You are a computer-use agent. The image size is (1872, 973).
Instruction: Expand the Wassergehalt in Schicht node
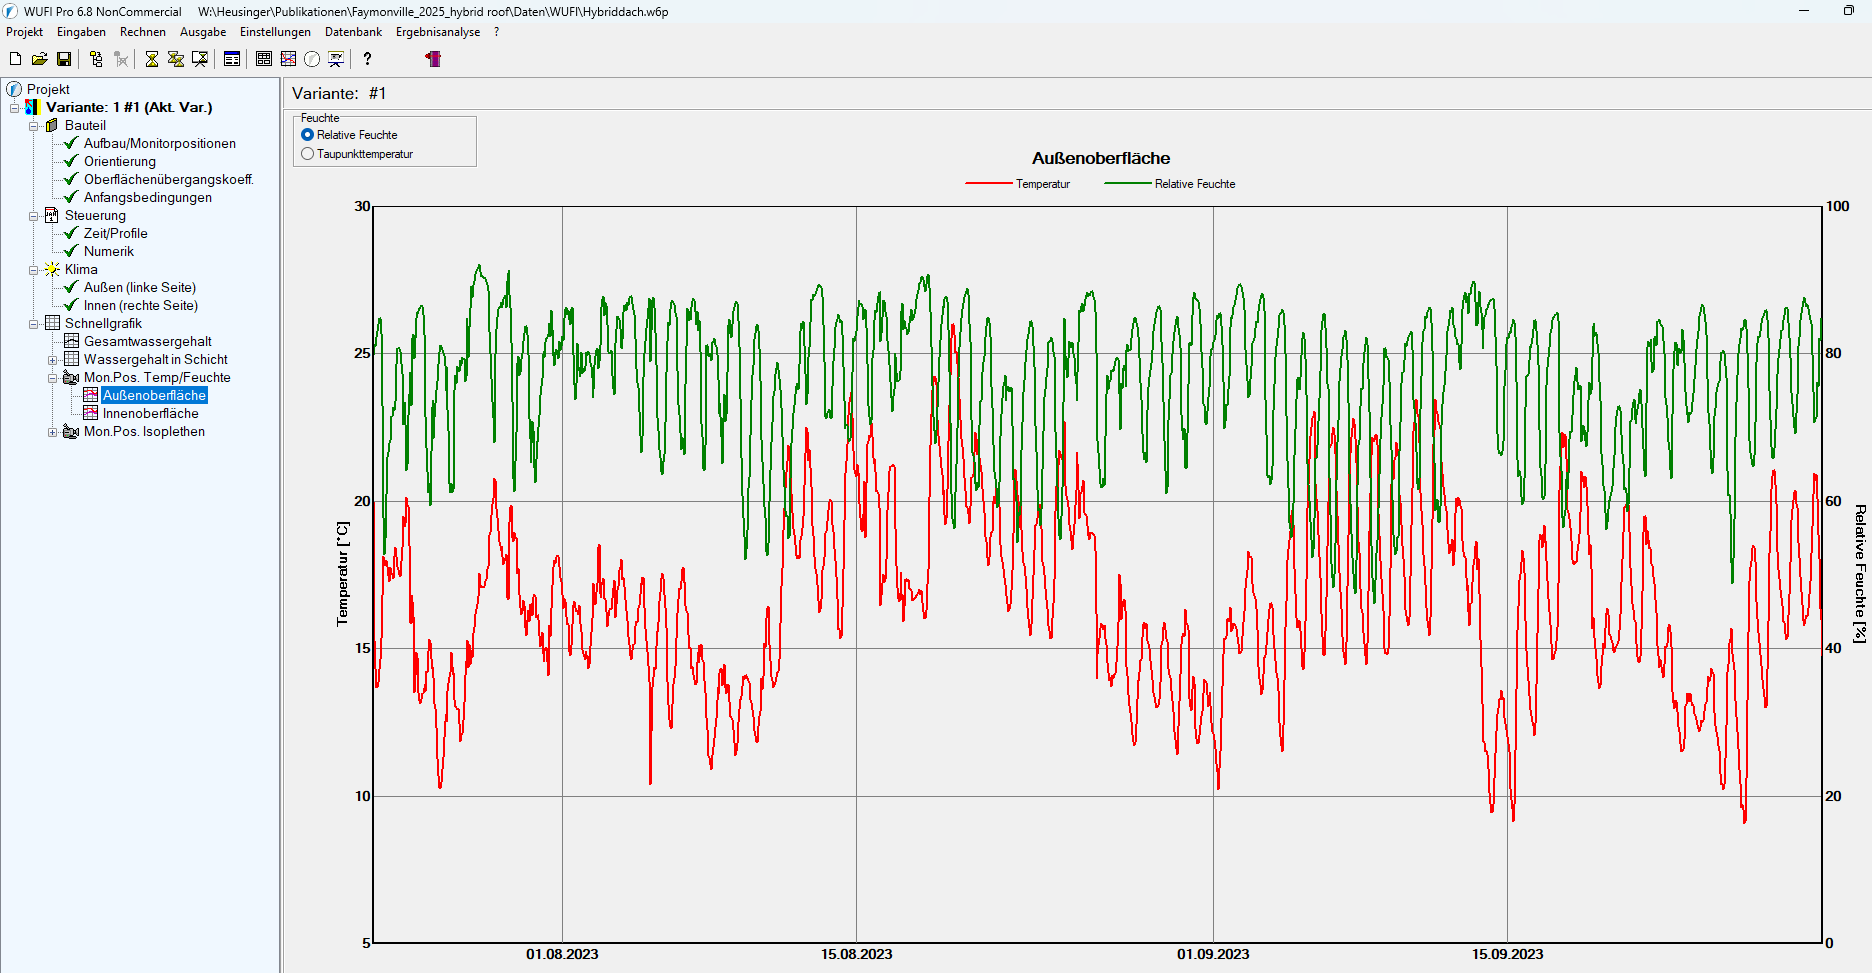click(x=53, y=360)
